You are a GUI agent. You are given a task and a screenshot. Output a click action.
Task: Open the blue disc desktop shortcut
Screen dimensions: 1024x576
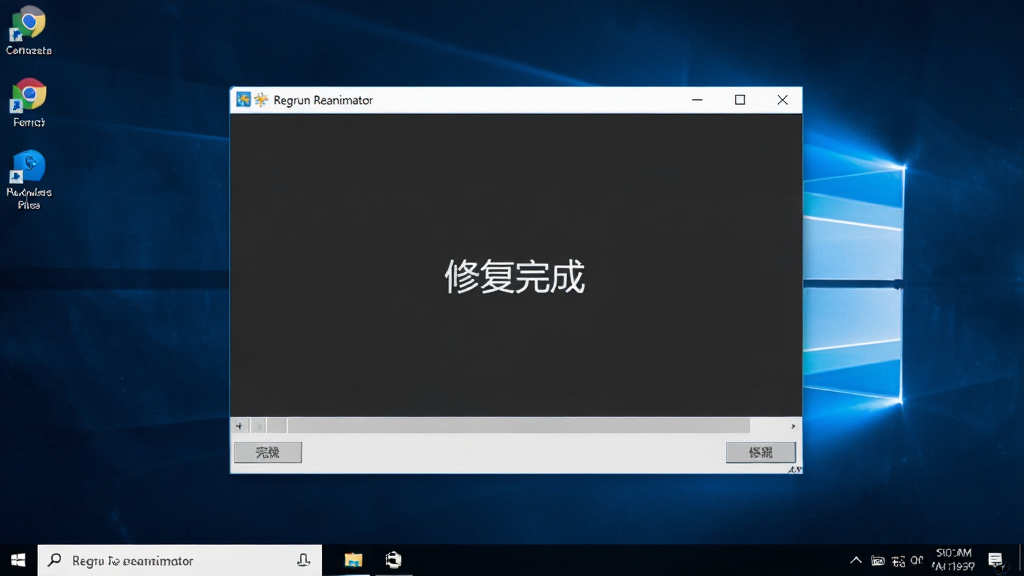(x=28, y=180)
